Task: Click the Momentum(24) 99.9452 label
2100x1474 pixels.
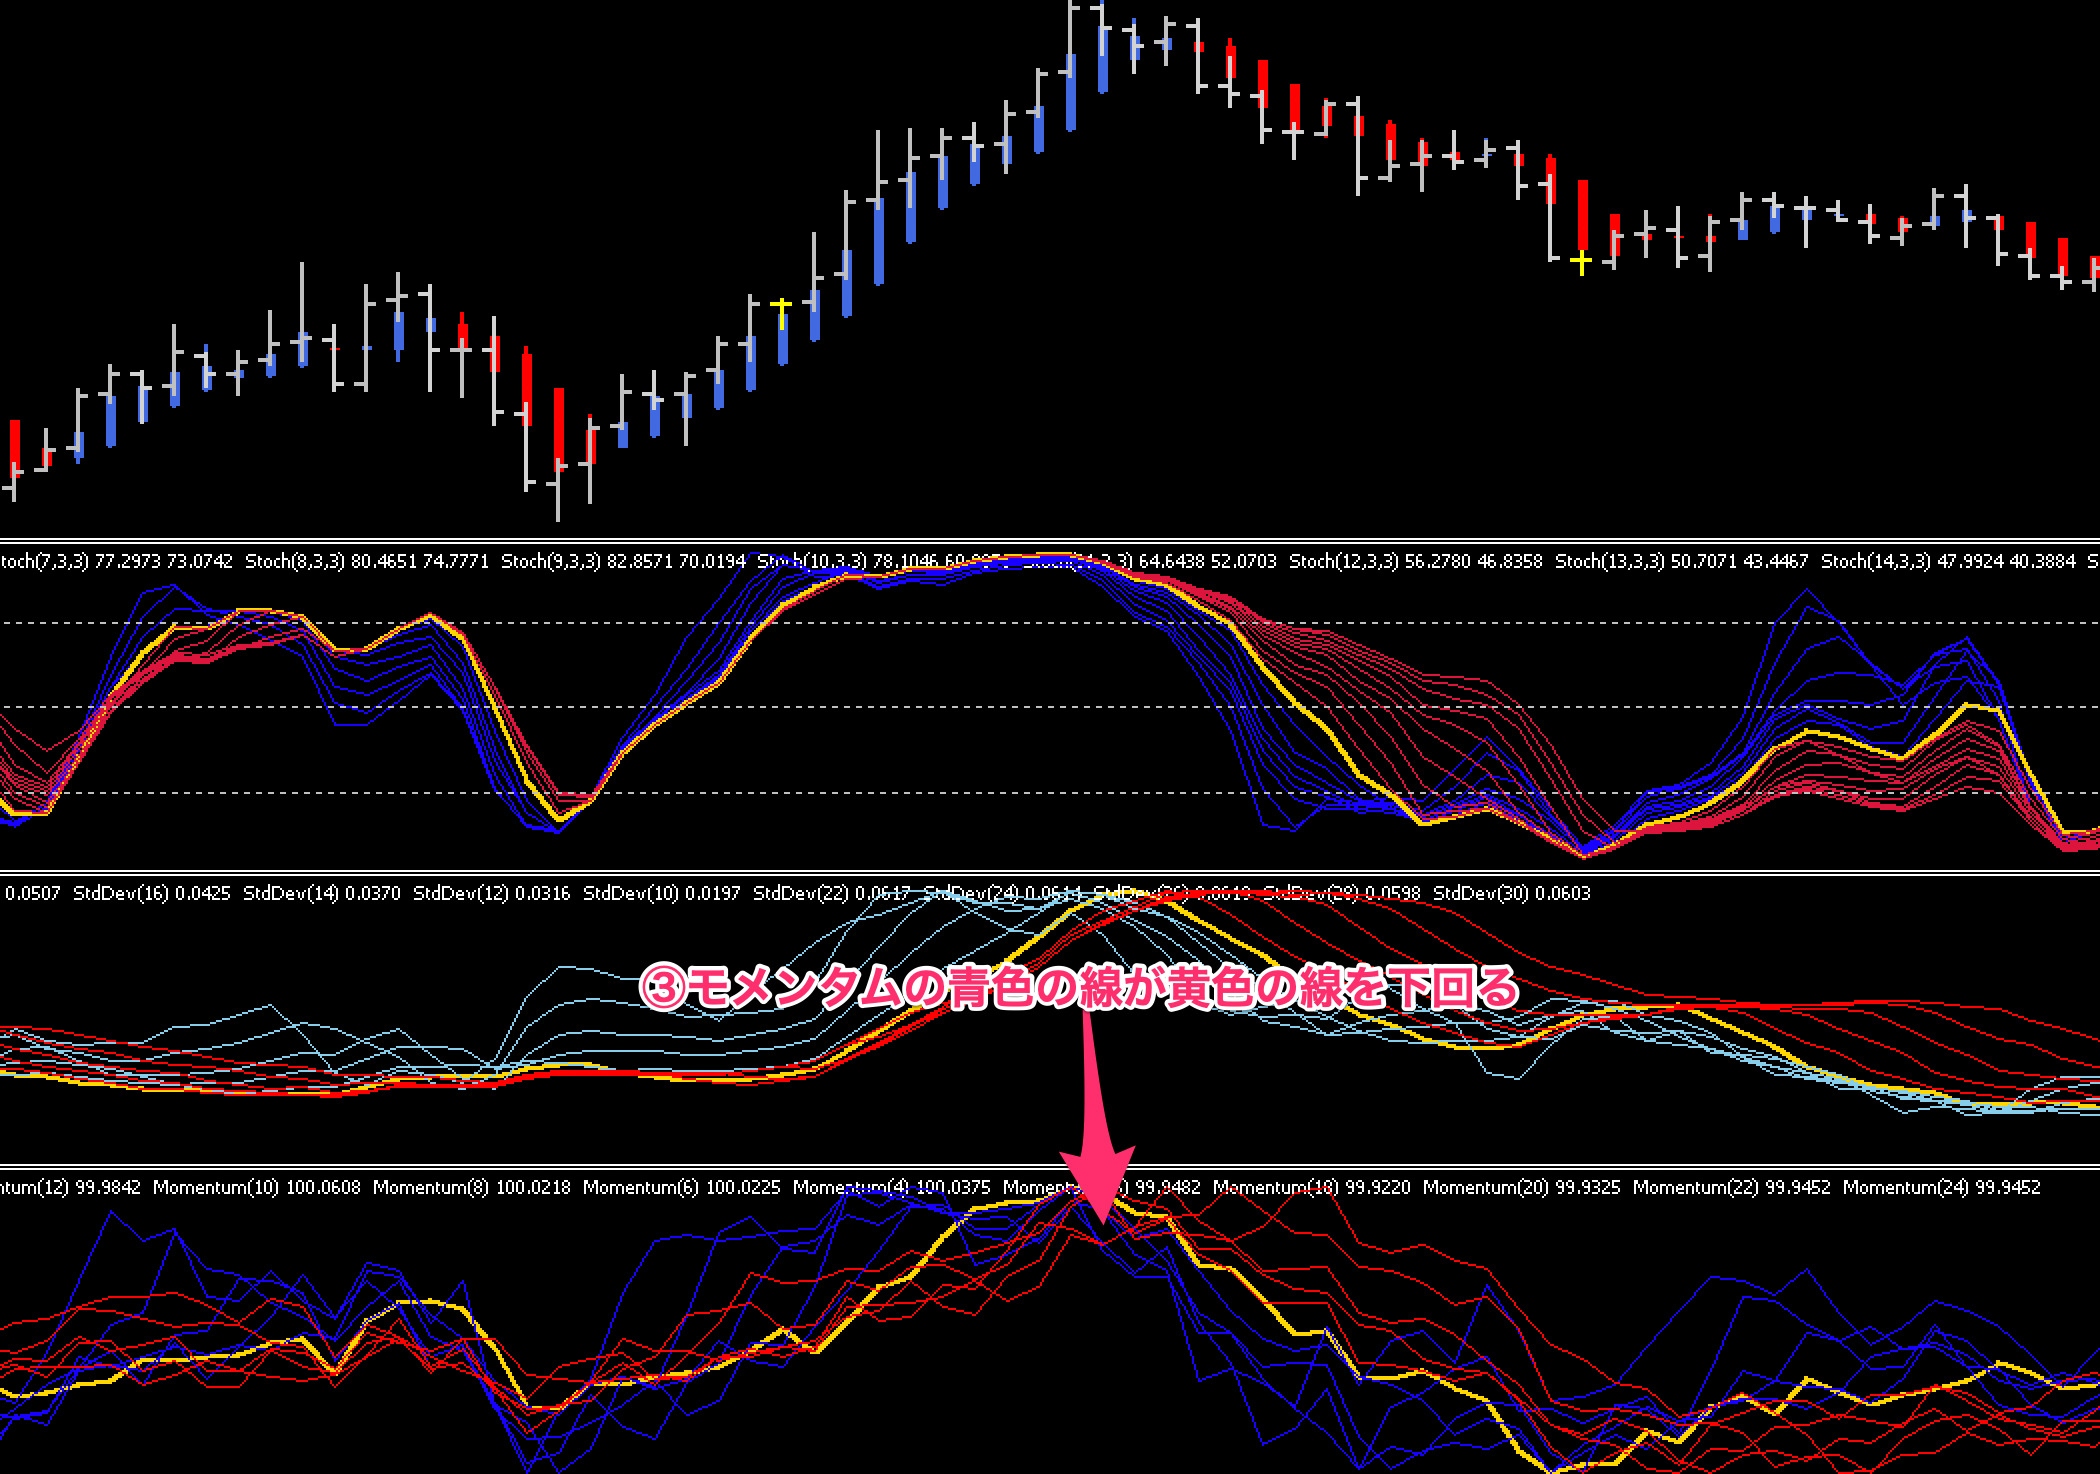Action: point(1942,1187)
